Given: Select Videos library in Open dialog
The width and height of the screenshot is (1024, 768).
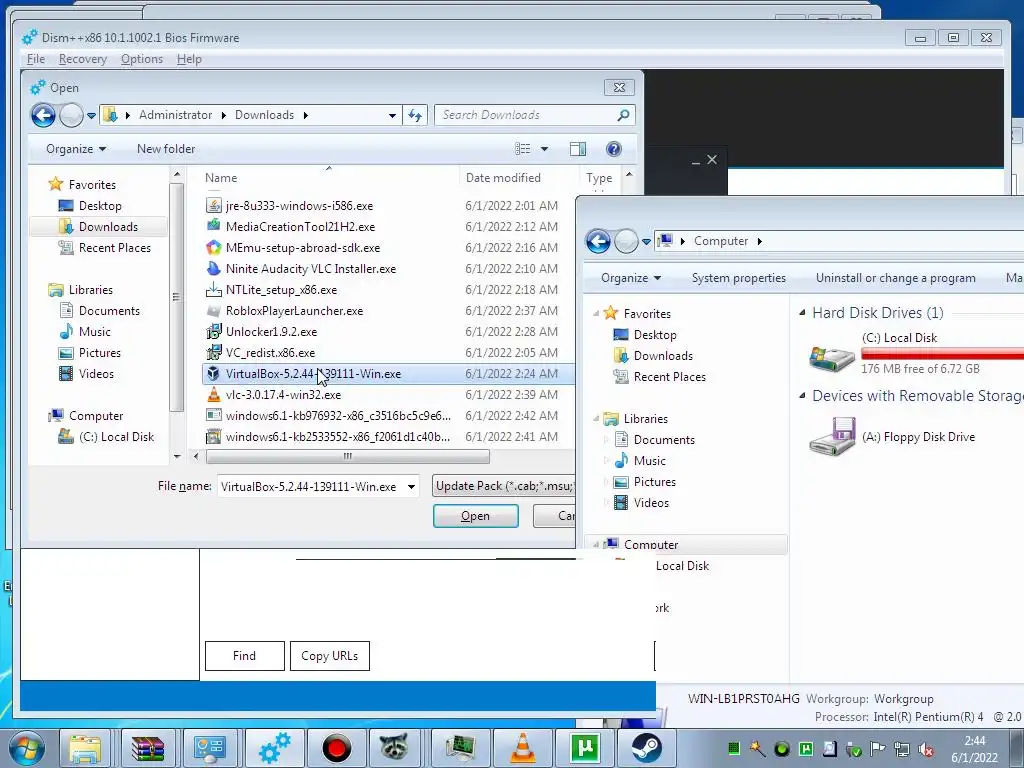Looking at the screenshot, I should pyautogui.click(x=96, y=374).
